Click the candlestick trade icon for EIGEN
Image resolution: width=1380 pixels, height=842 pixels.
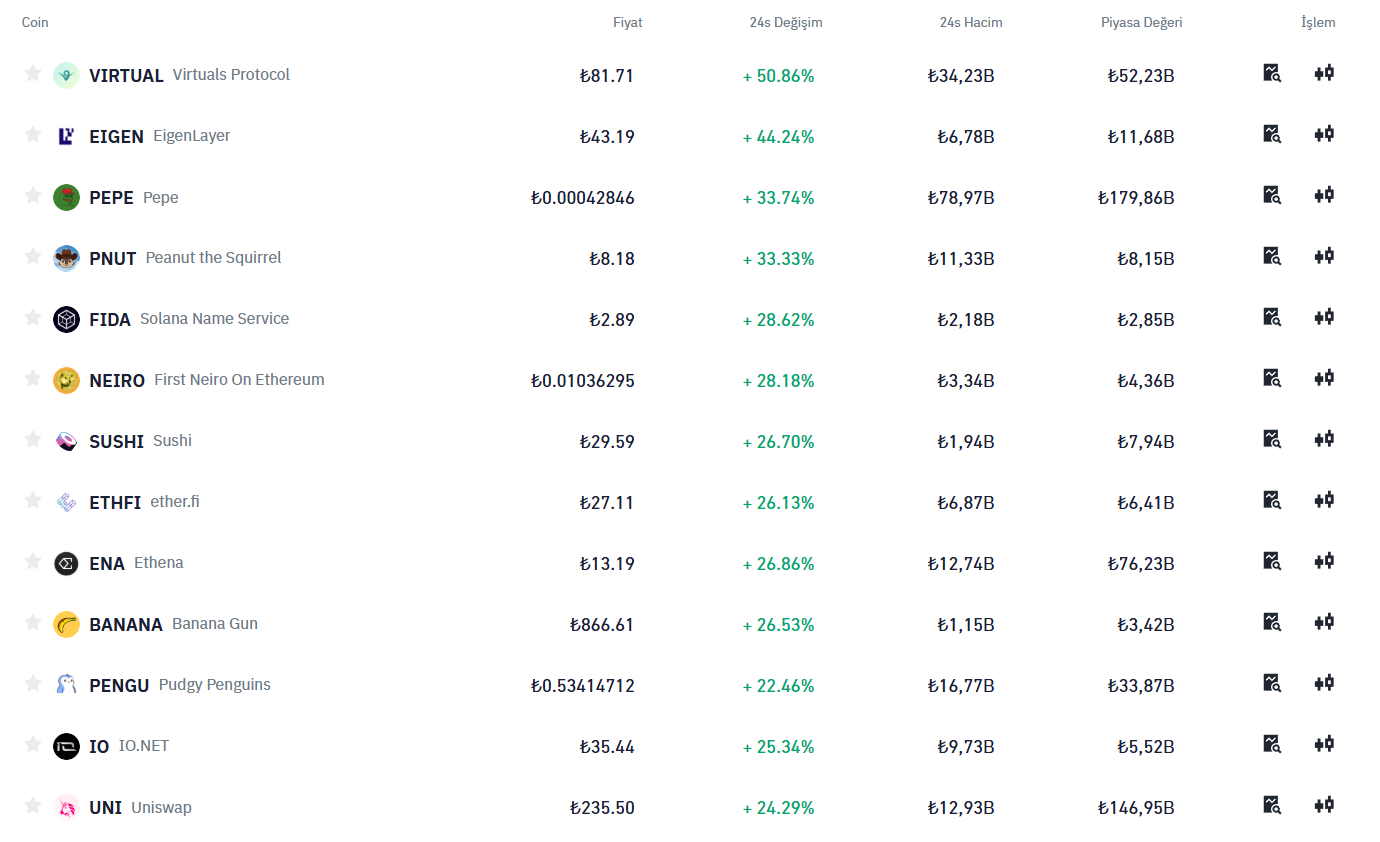(1324, 134)
